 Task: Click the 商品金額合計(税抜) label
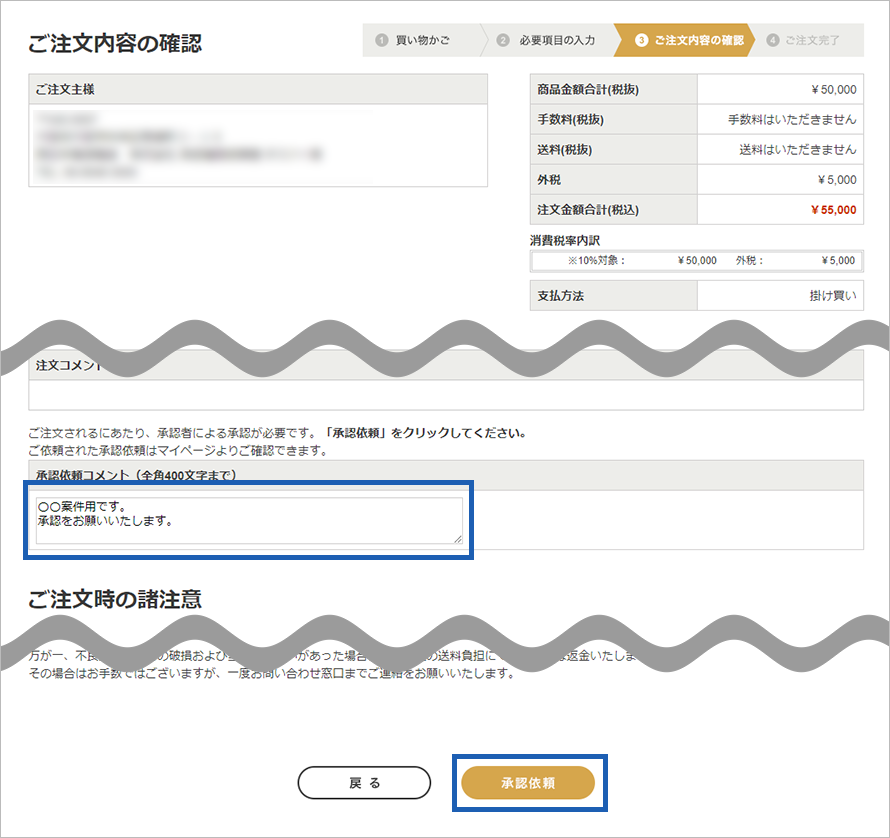[588, 90]
